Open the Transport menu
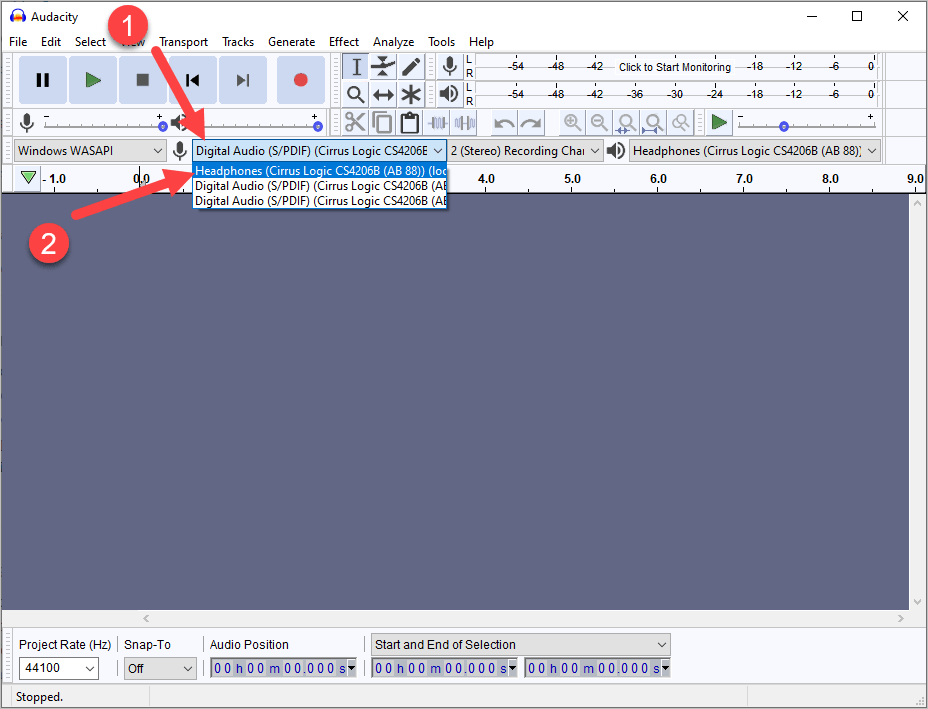This screenshot has height=709, width=928. [x=183, y=42]
